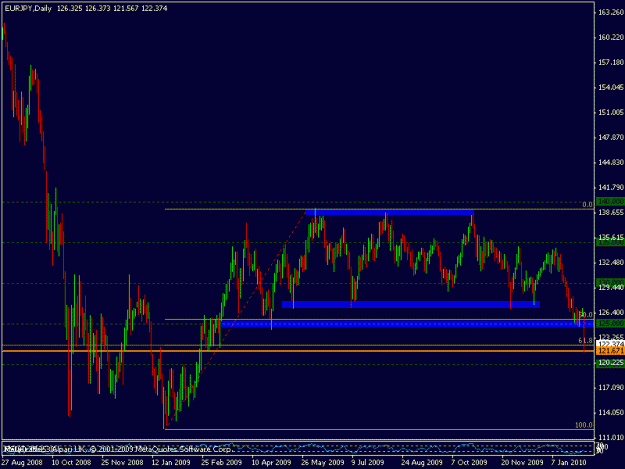Select the orange horizontal line on chart
This screenshot has width=625, height=469.
tap(298, 351)
